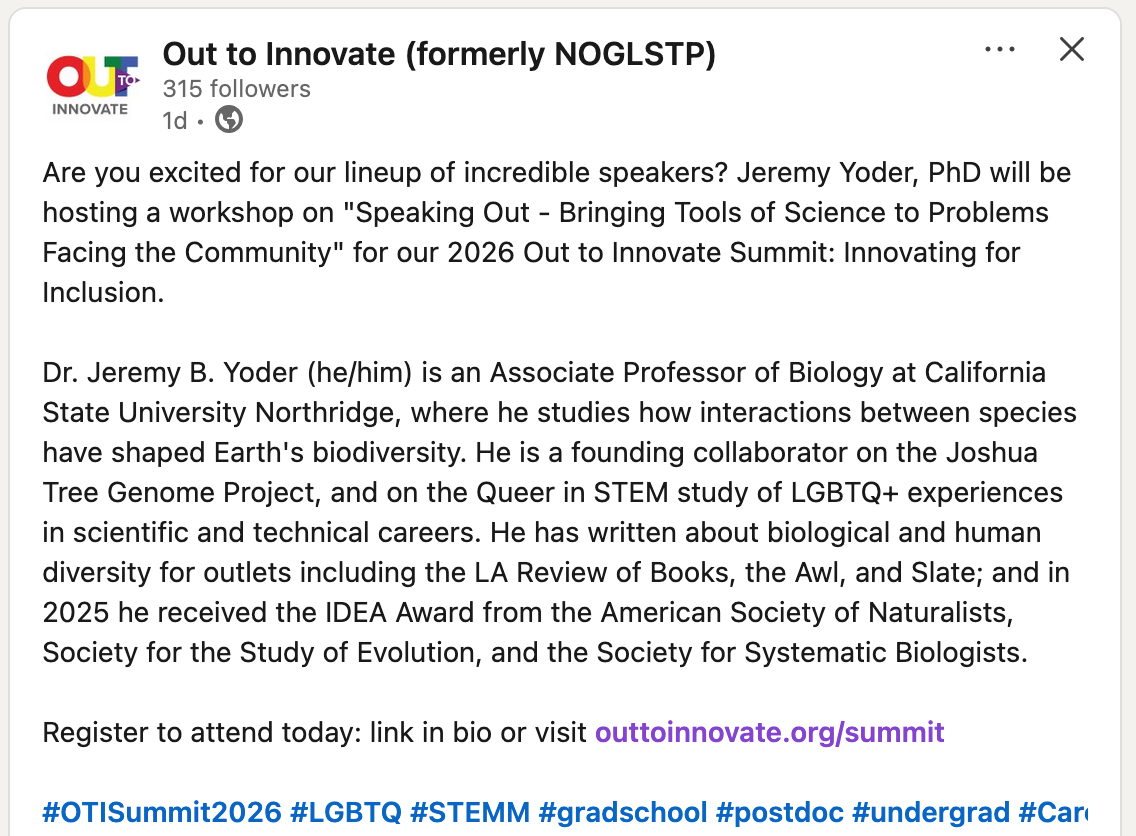Open the Out to Innovate (formerly NOGLSTP) page name

click(x=439, y=54)
